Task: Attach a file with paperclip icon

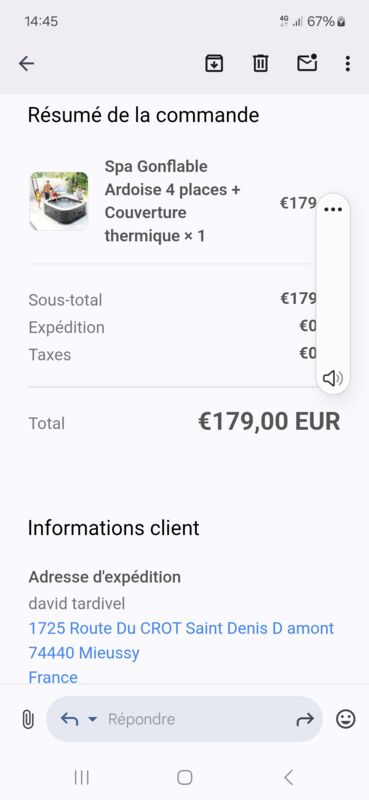Action: tap(28, 719)
